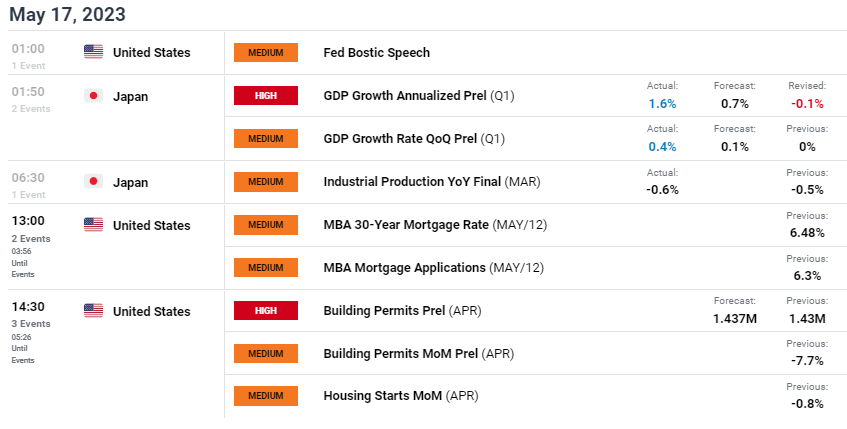This screenshot has height=429, width=847.
Task: Click the 14:30 time slot with 3 Events
Action: click(x=28, y=311)
